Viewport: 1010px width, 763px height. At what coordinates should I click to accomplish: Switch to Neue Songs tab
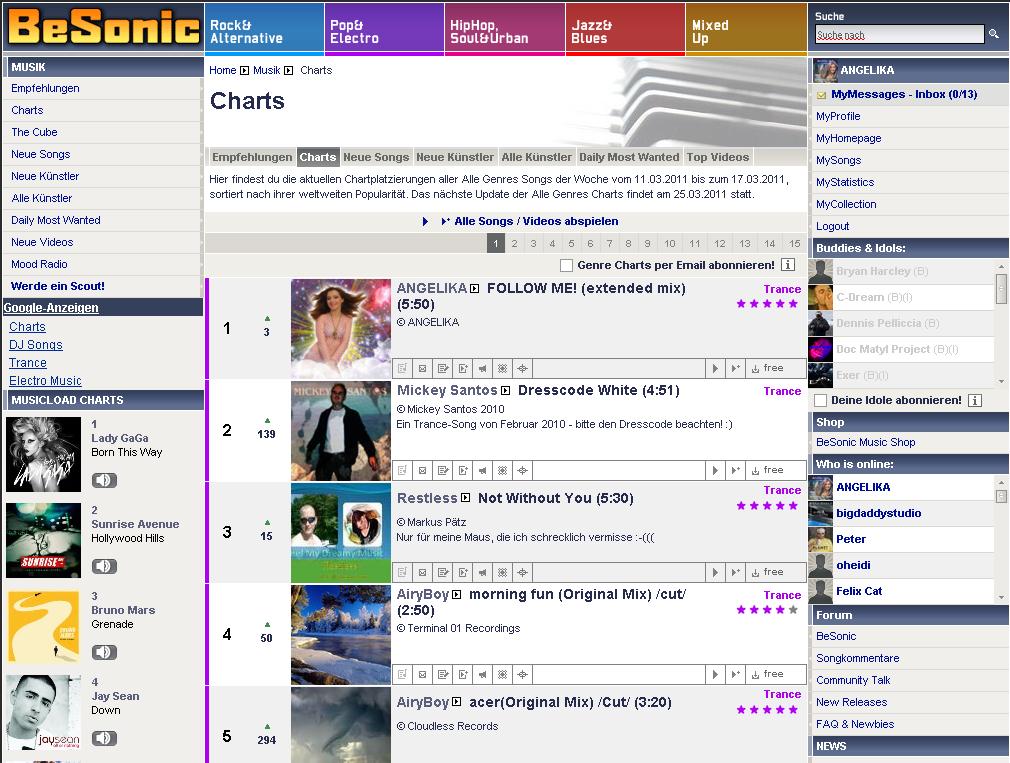tap(376, 157)
